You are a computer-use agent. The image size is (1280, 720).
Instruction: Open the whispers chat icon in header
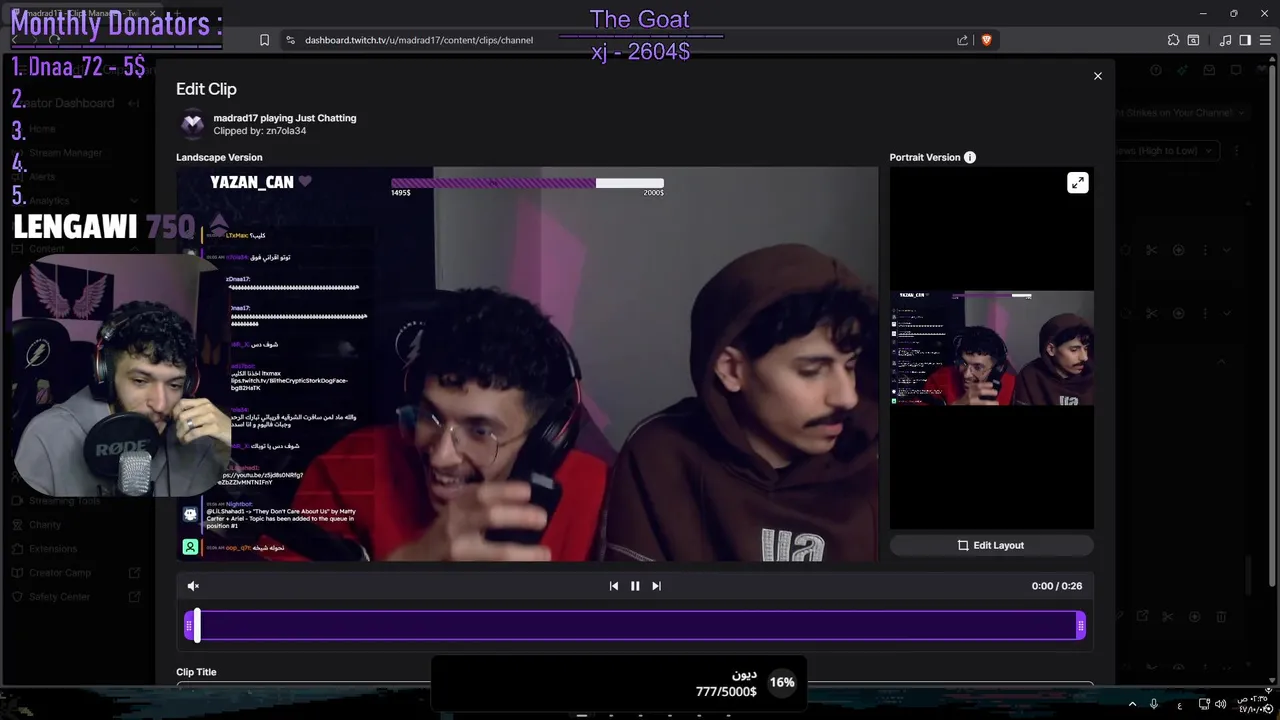pyautogui.click(x=1236, y=70)
